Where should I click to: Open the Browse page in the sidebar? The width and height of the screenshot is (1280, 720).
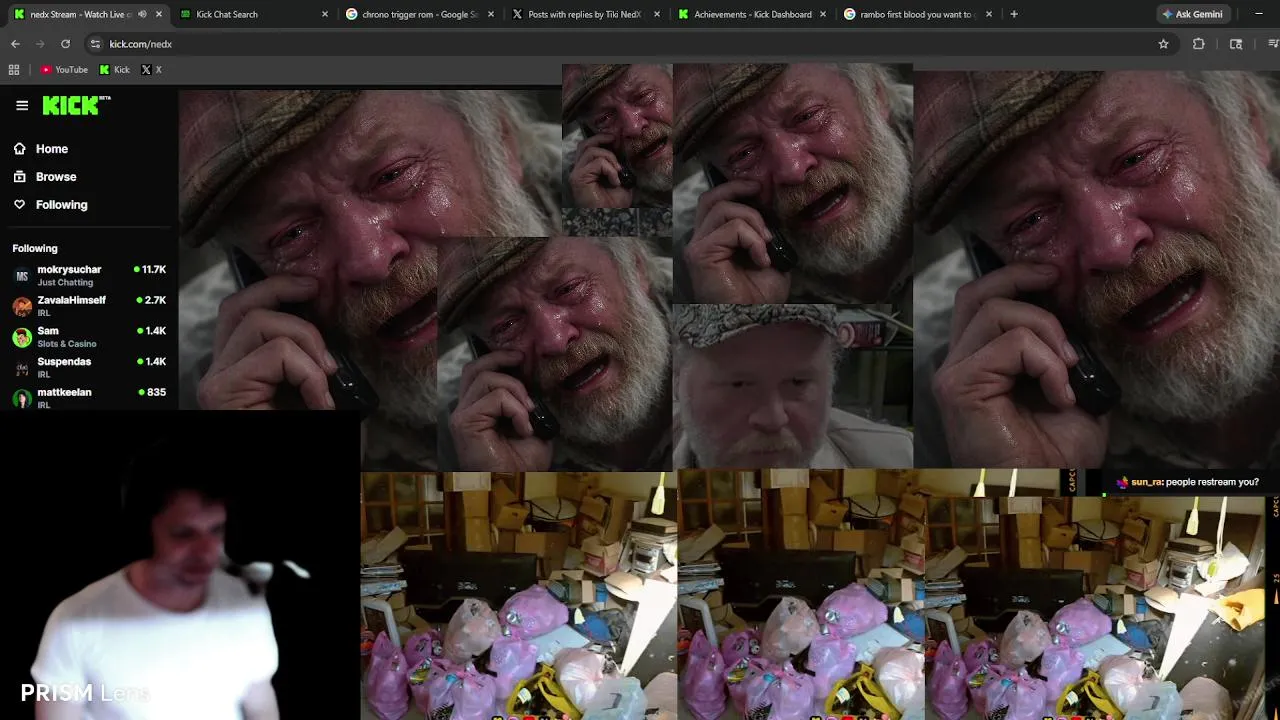coord(56,177)
